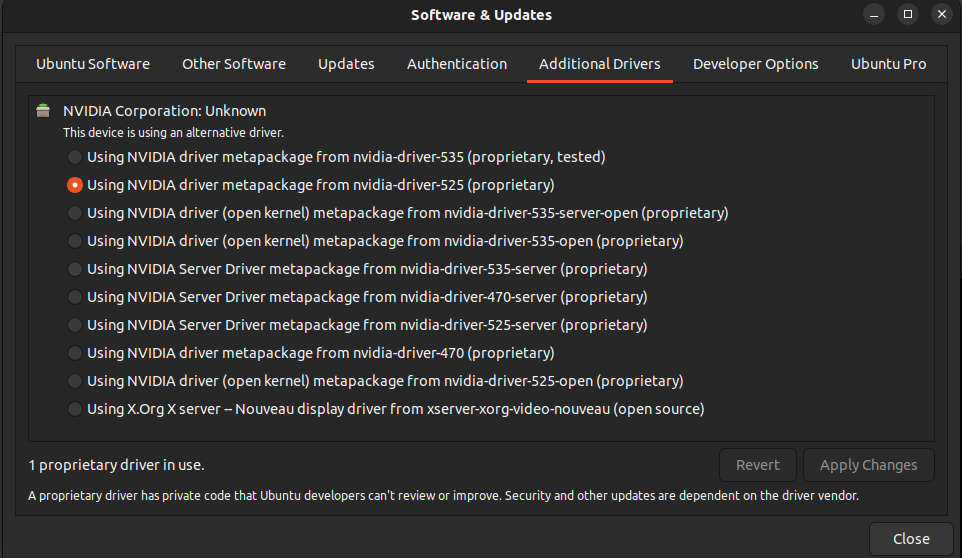Viewport: 962px width, 558px height.
Task: Select Nouveau open source driver radio button
Action: [75, 409]
